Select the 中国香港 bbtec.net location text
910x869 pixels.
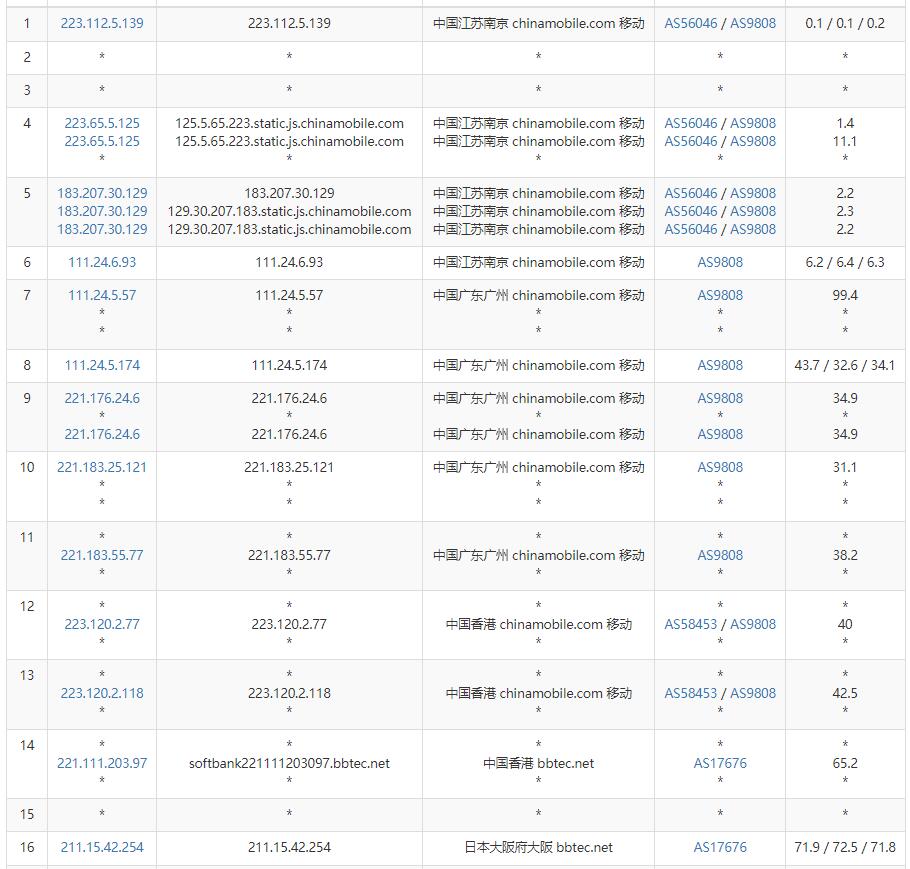(x=538, y=763)
